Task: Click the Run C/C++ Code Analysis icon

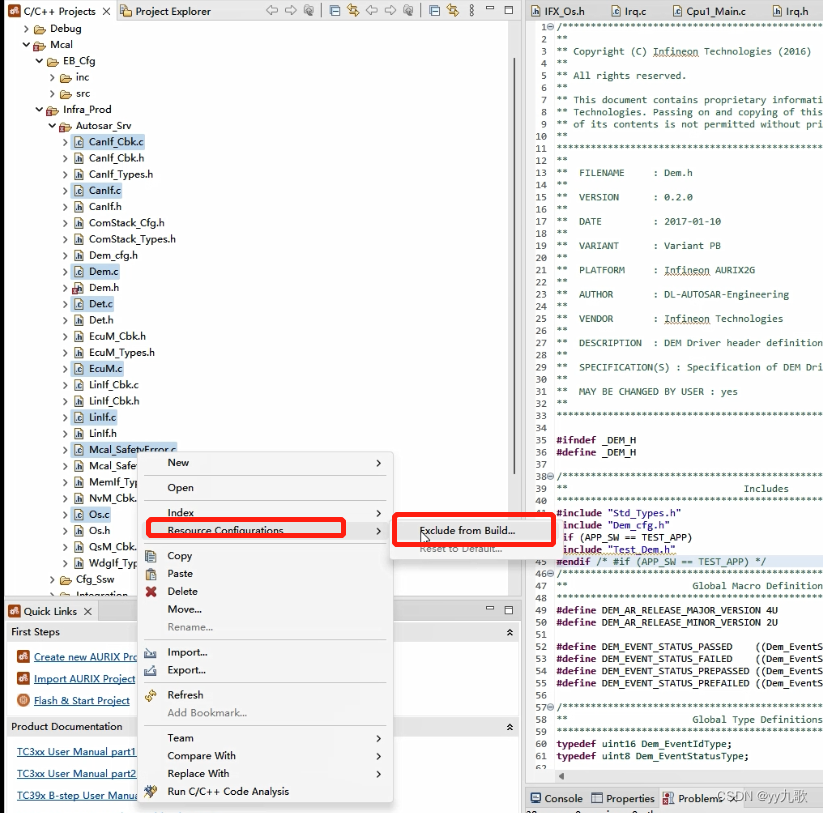Action: coord(151,792)
